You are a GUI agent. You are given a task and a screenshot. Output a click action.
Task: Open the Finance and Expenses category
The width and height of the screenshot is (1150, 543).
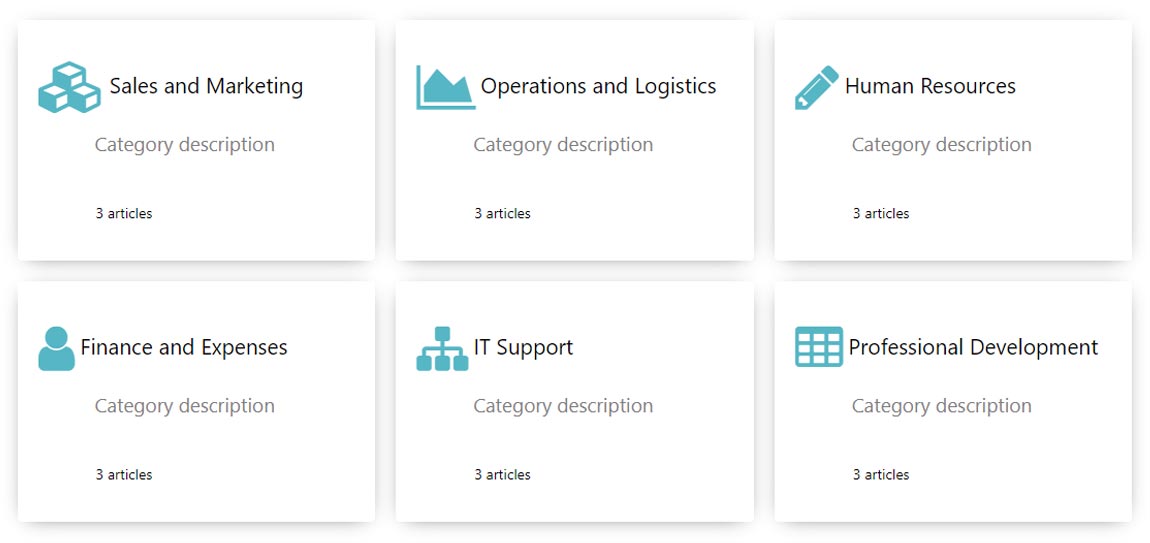[x=184, y=347]
